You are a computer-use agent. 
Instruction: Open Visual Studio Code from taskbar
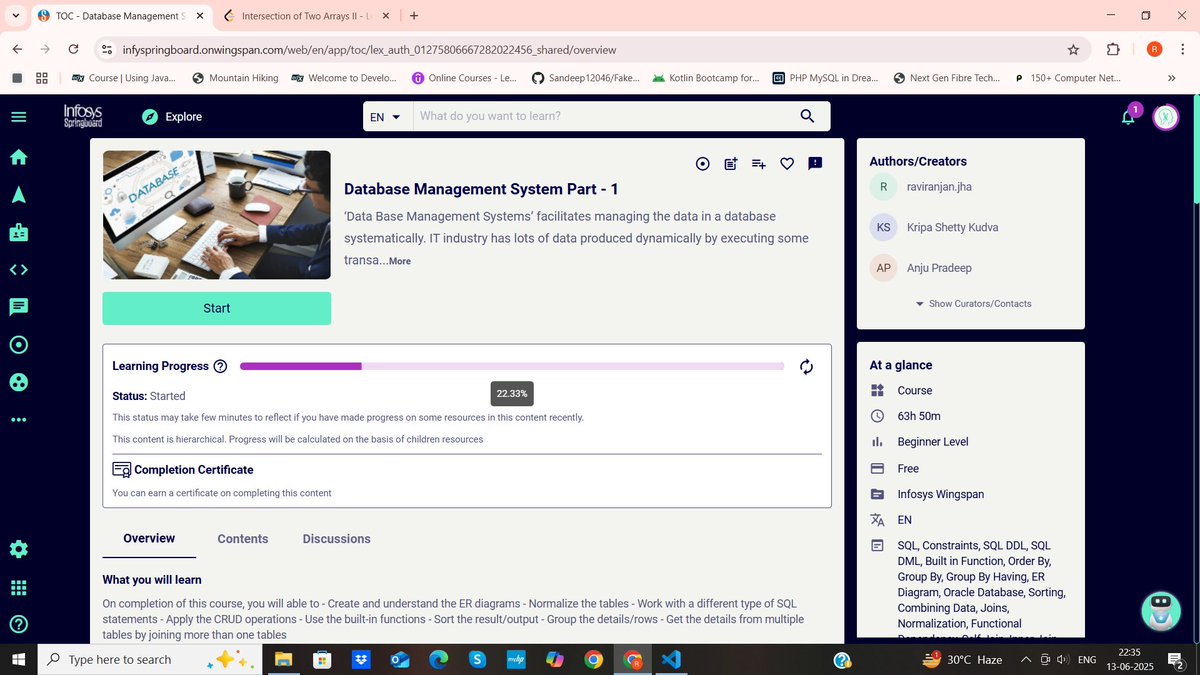point(671,659)
